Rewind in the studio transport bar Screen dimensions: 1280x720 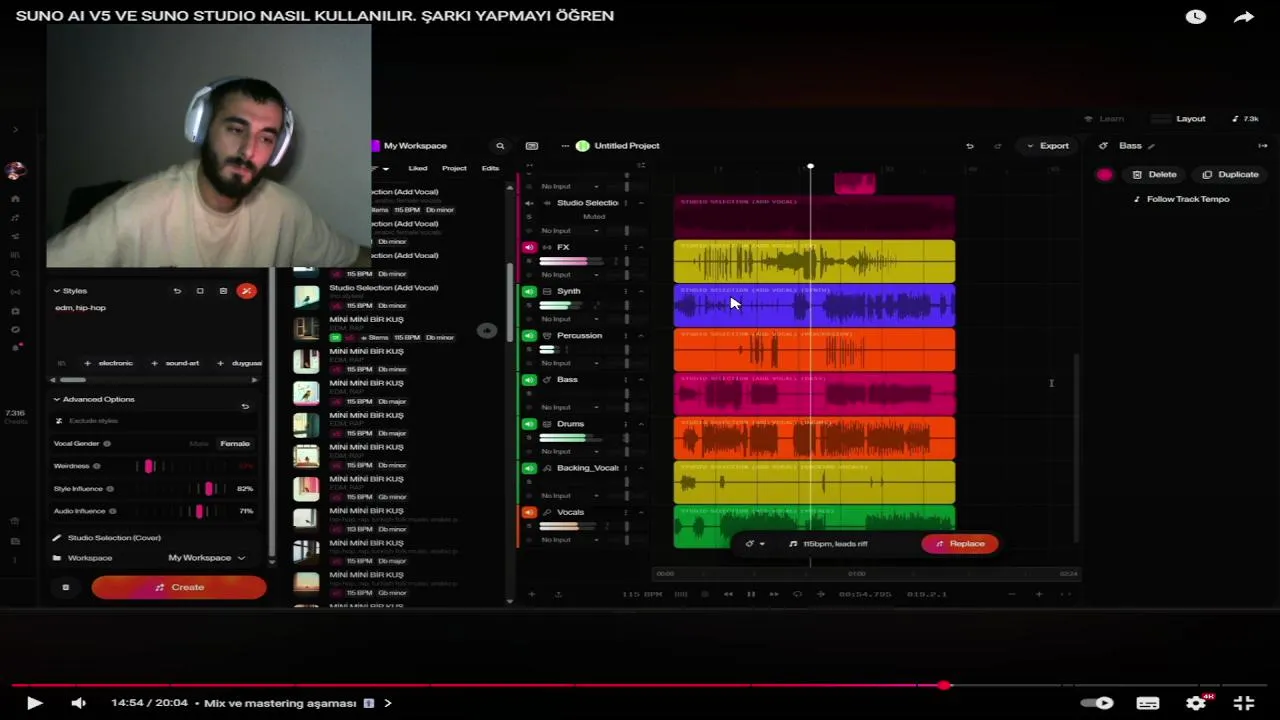[x=728, y=594]
